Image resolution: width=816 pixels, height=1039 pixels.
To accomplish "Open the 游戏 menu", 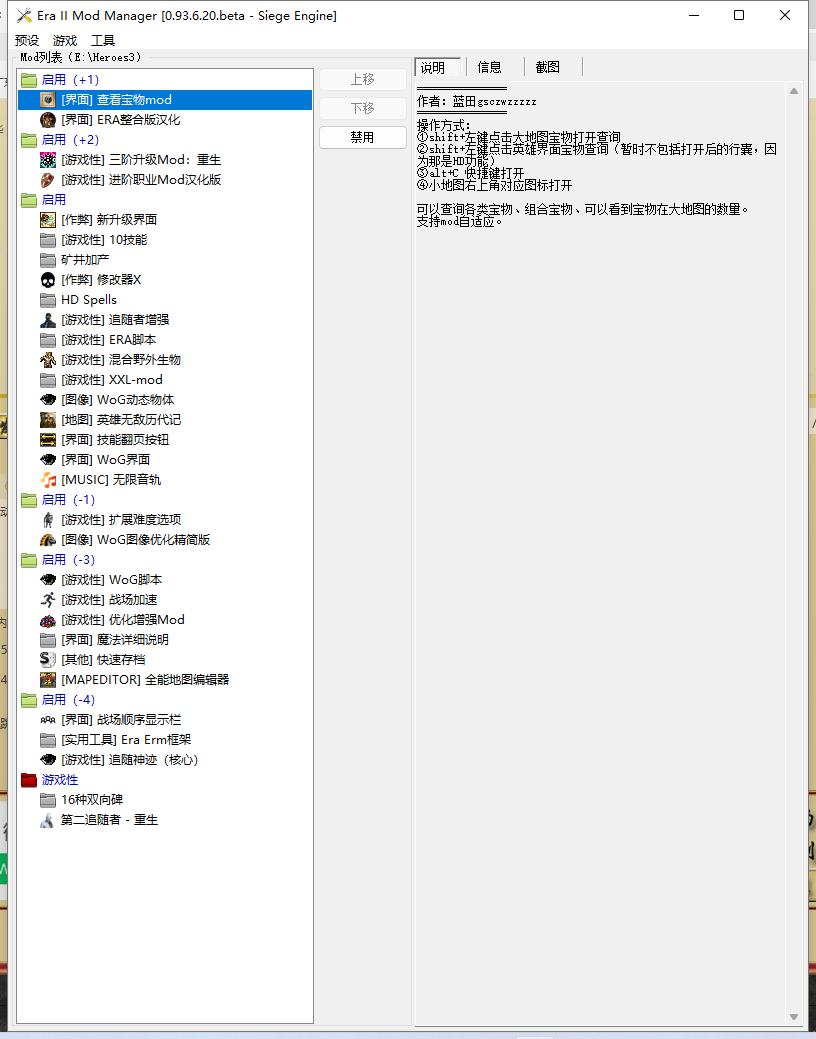I will point(65,40).
